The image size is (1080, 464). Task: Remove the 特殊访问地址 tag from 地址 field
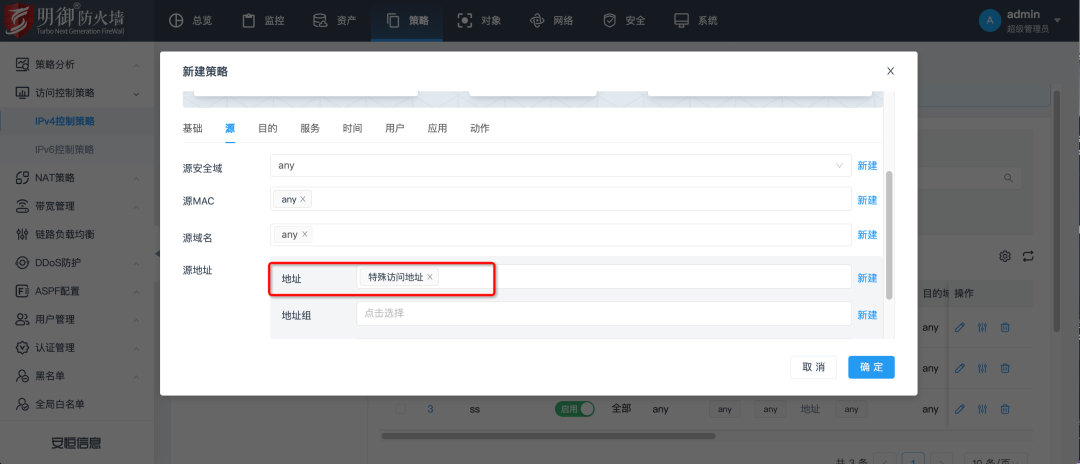(x=430, y=277)
